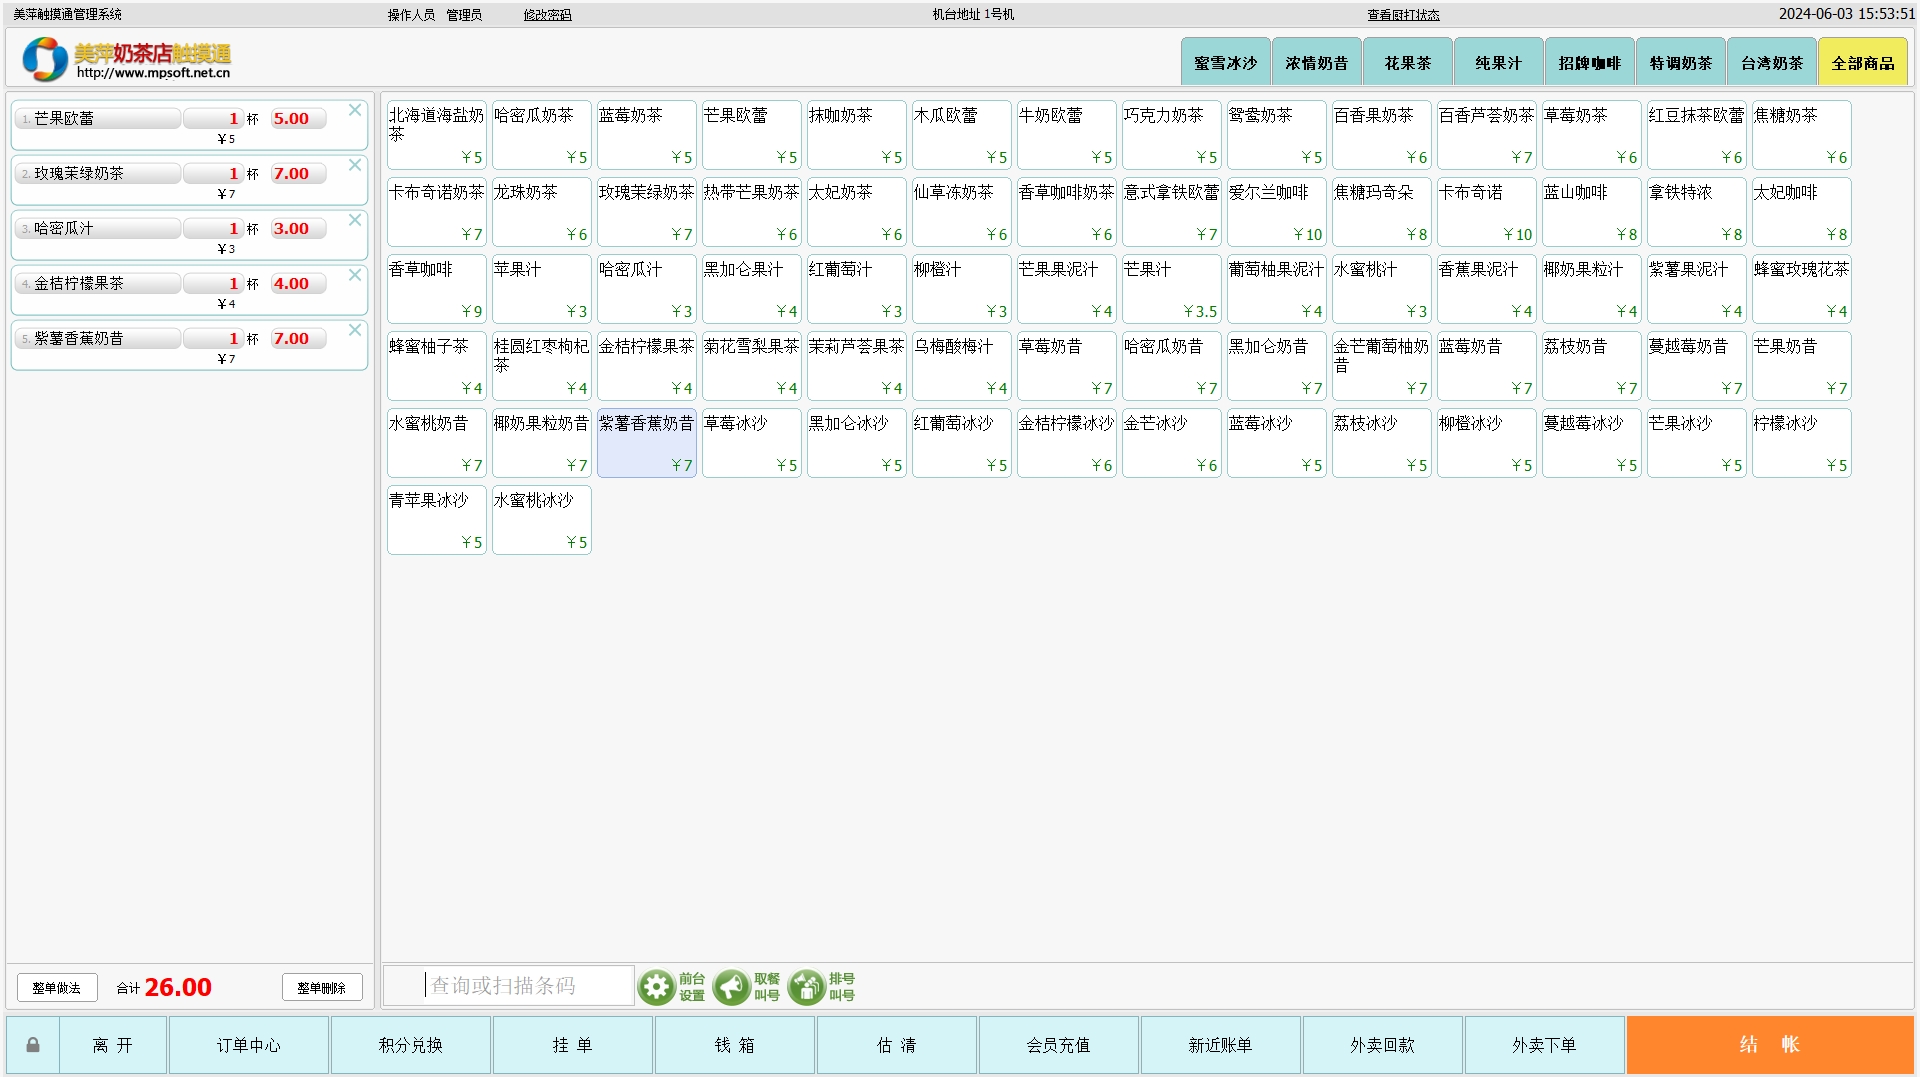Open the 招牌咖啡 category tab
This screenshot has height=1077, width=1920.
click(x=1589, y=63)
